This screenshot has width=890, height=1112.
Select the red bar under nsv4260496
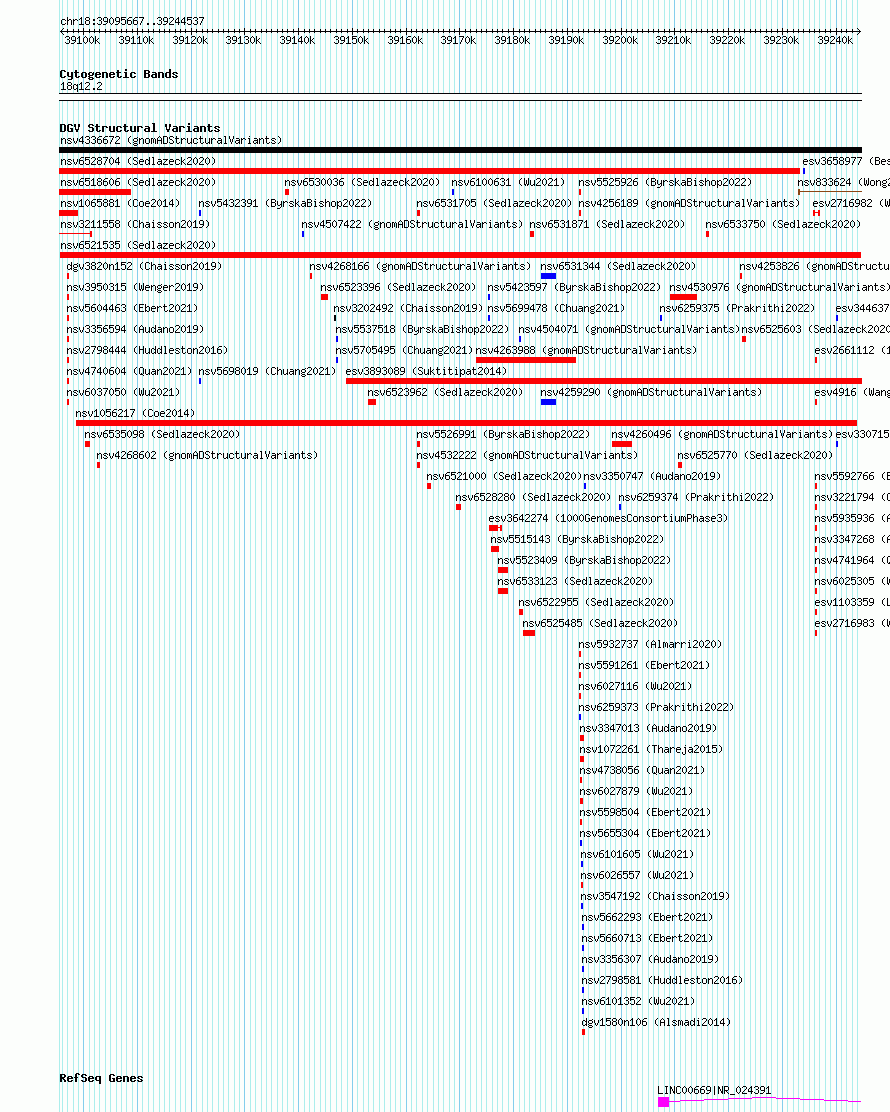click(x=622, y=444)
